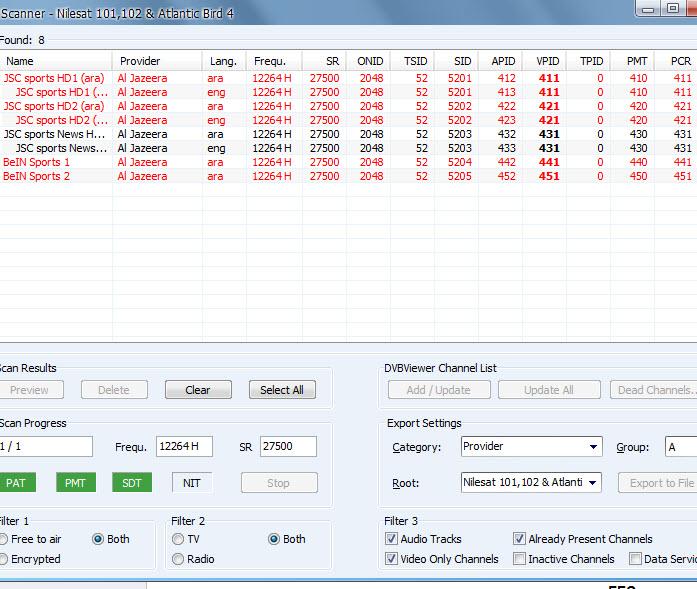Click the PCR column header
The image size is (697, 589).
coord(676,61)
